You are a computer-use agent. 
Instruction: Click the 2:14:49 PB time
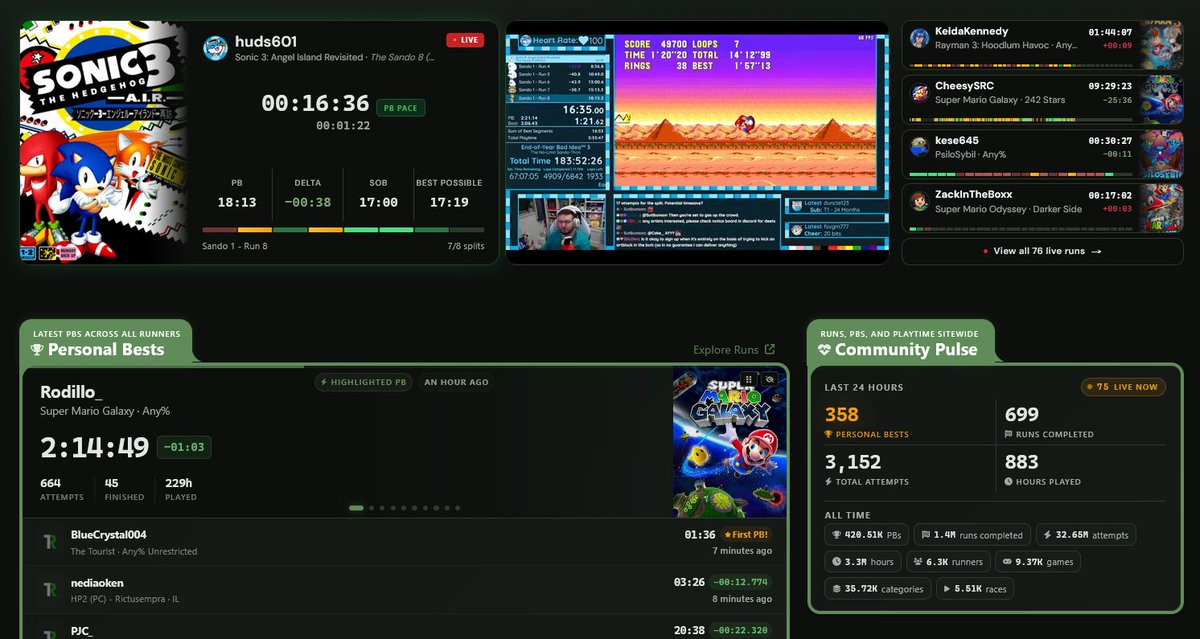94,447
